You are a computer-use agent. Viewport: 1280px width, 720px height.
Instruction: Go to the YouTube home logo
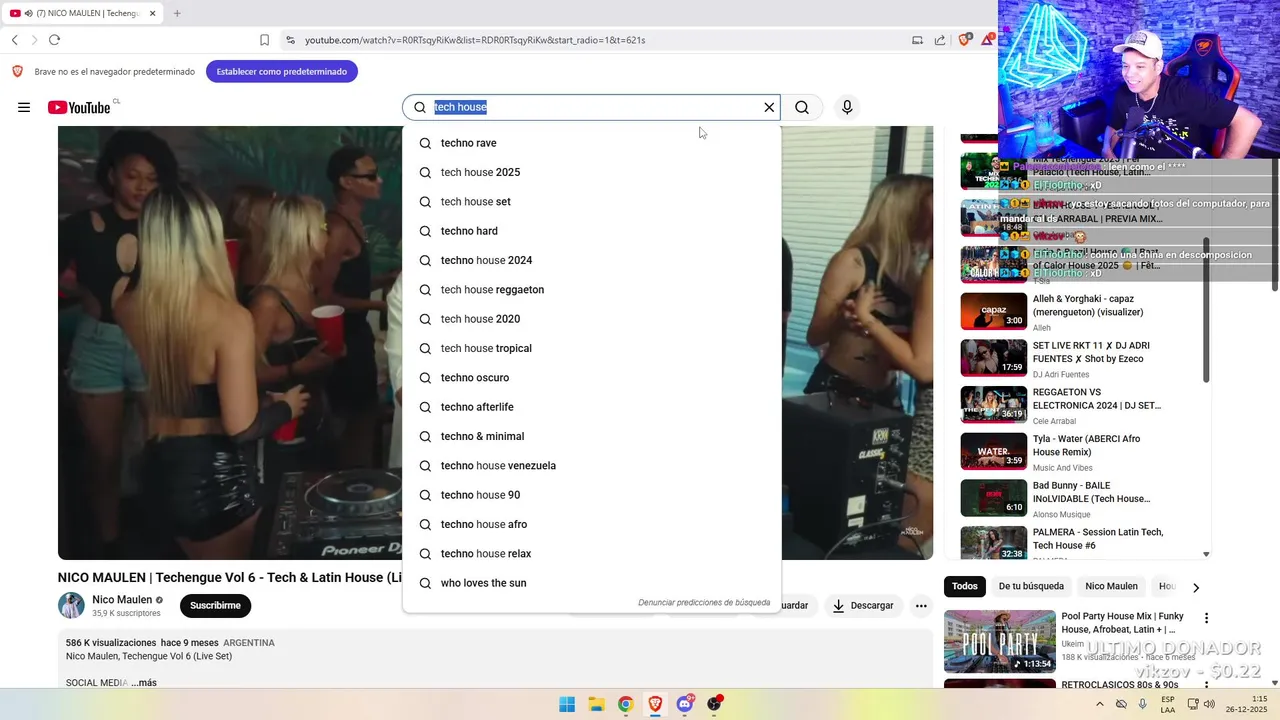click(x=79, y=107)
